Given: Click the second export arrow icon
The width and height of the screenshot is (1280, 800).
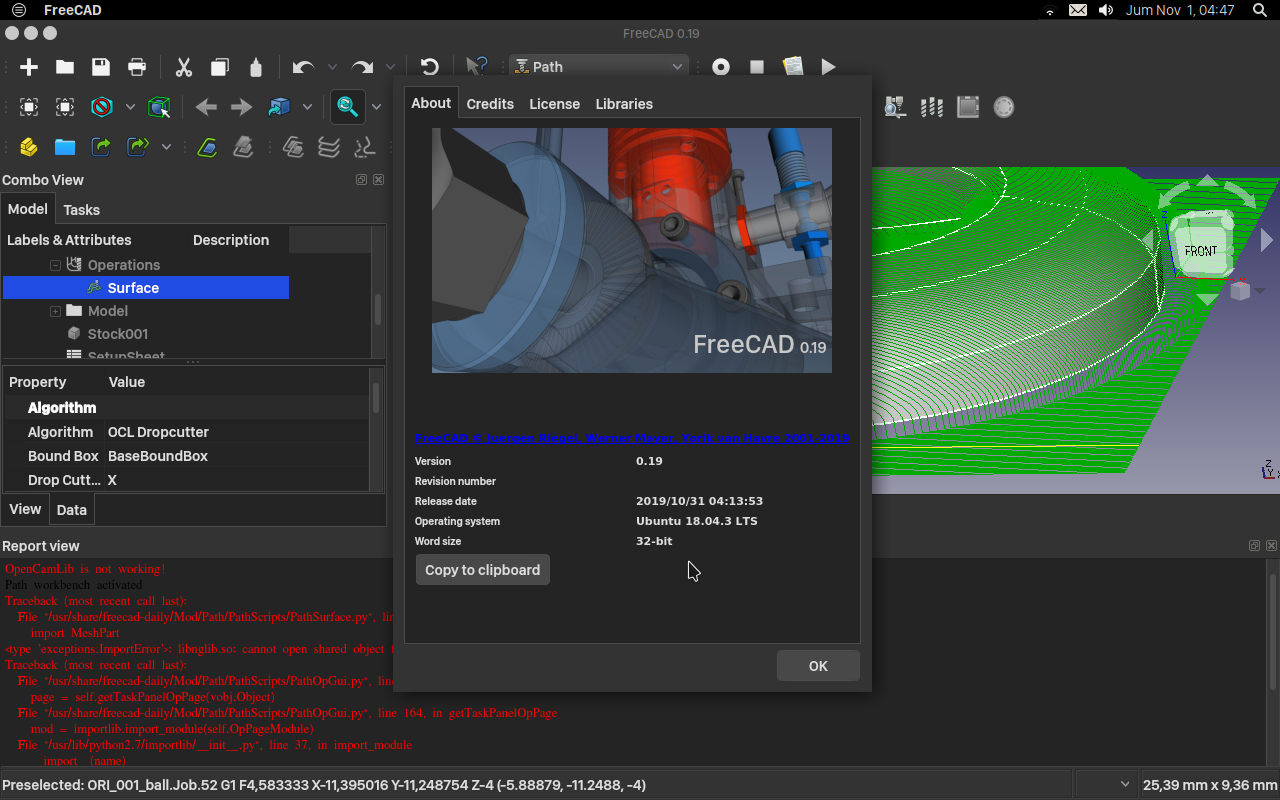Looking at the screenshot, I should (x=138, y=147).
